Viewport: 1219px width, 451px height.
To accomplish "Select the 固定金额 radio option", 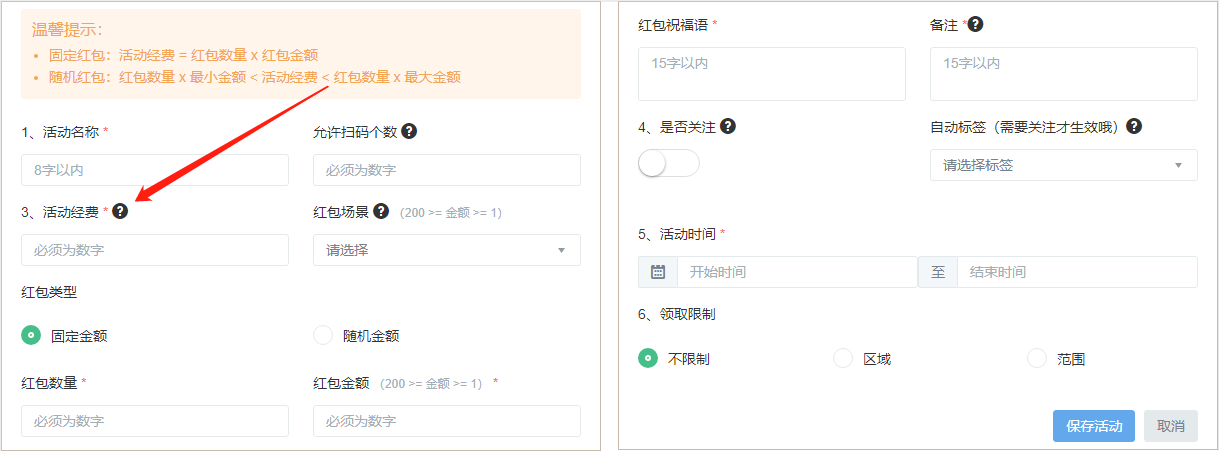I will pyautogui.click(x=31, y=335).
